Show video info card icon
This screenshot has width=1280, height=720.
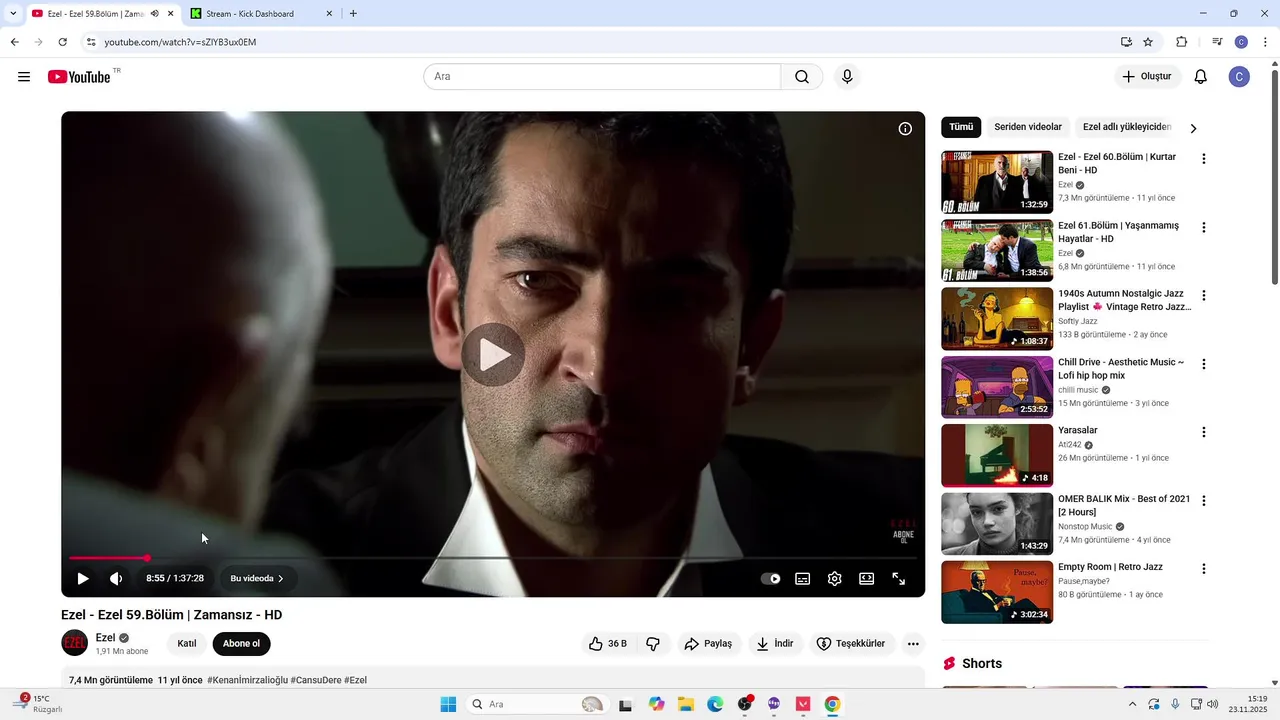coord(905,129)
